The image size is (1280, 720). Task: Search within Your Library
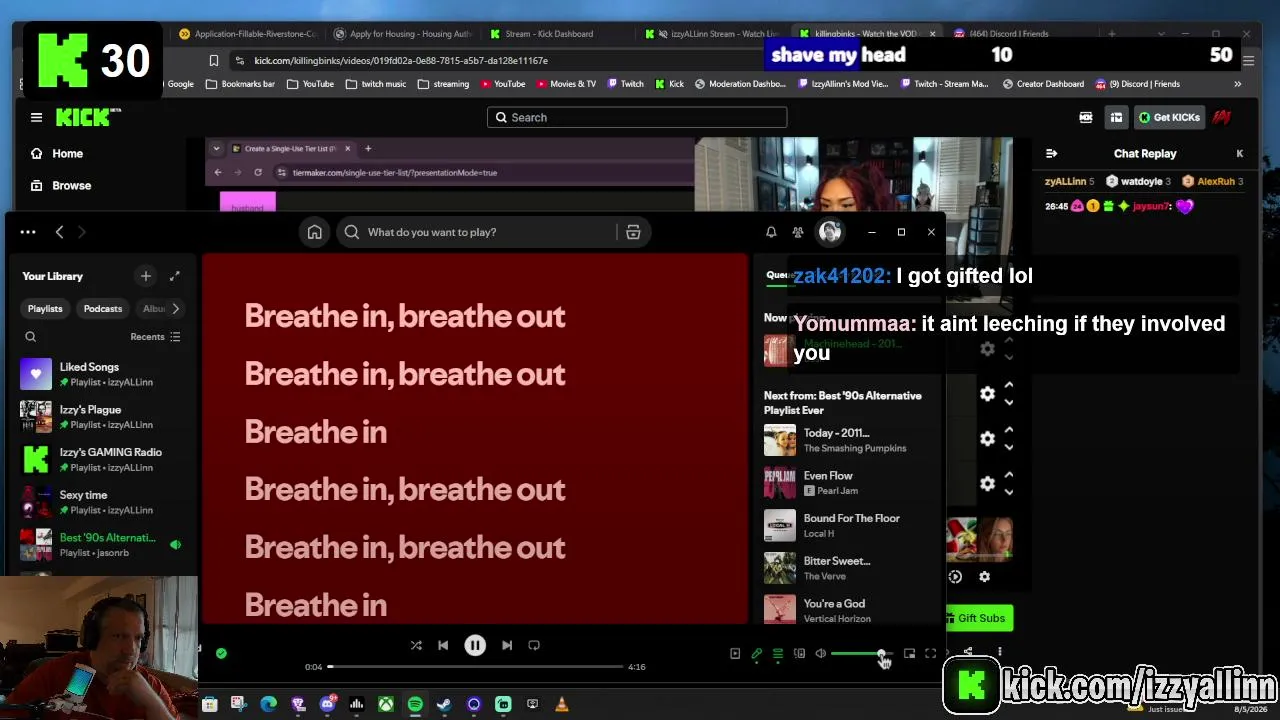(x=31, y=337)
